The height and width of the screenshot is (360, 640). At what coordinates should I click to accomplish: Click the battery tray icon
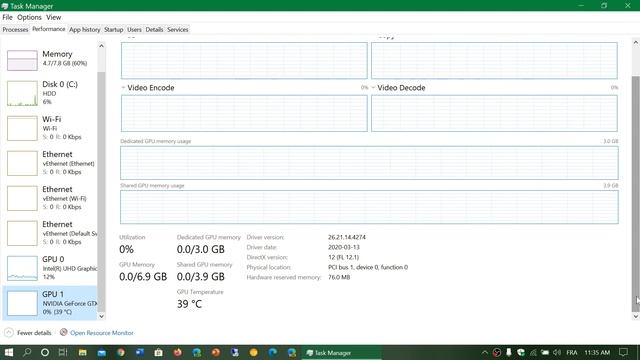(x=545, y=352)
